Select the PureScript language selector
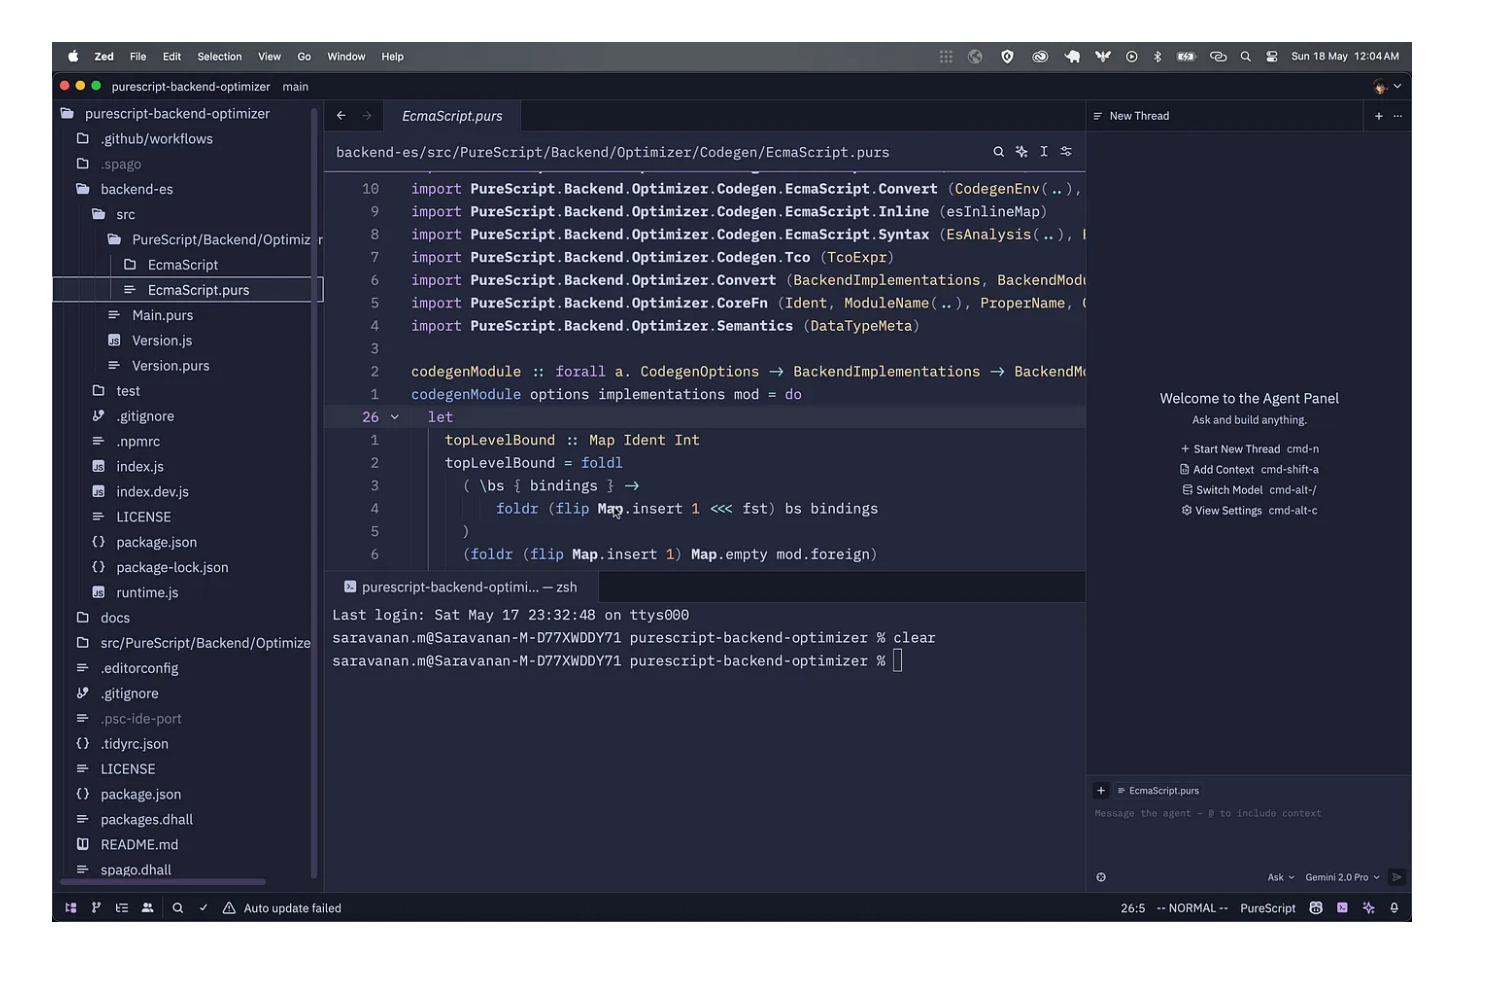Screen dimensions: 1490x996 tap(1267, 908)
